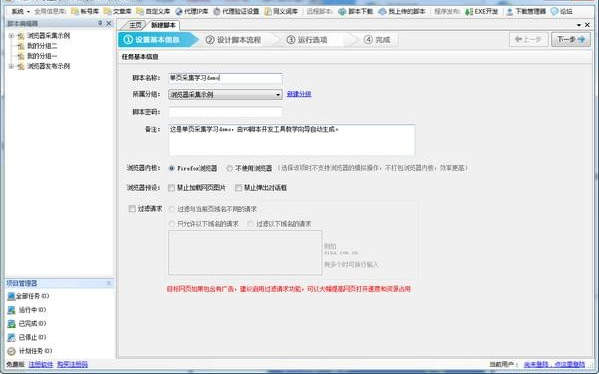Open 代理验证设置 in the toolbar
This screenshot has height=374, width=599.
pyautogui.click(x=236, y=11)
